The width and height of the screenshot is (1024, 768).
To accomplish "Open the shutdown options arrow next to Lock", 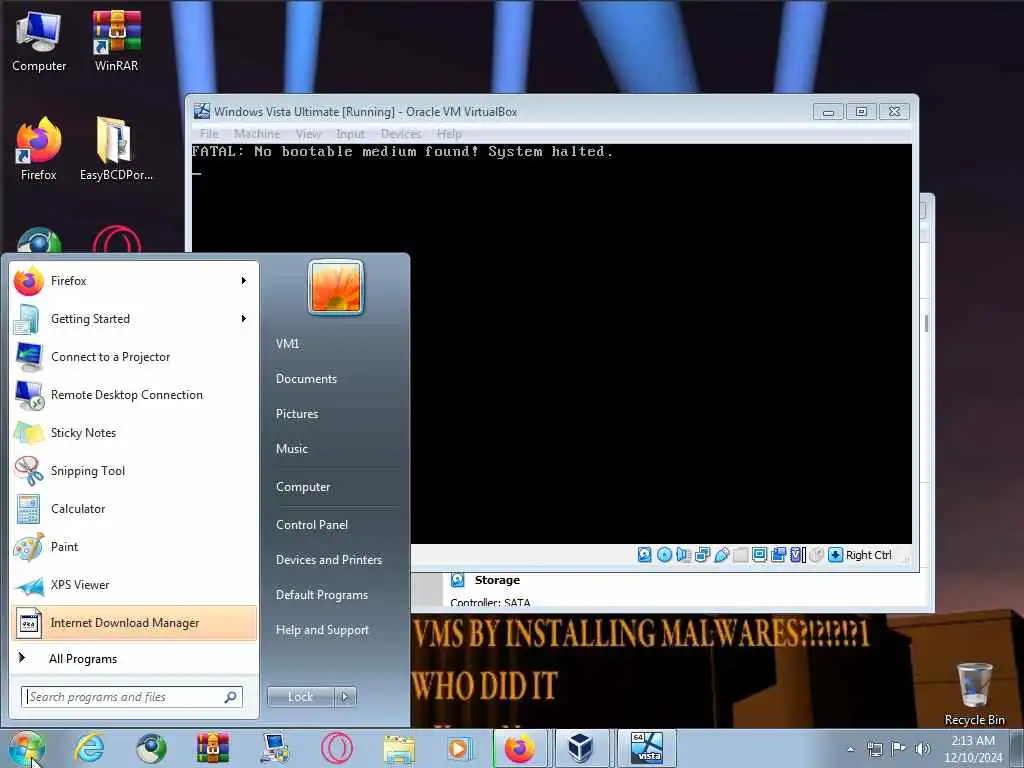I will click(345, 697).
